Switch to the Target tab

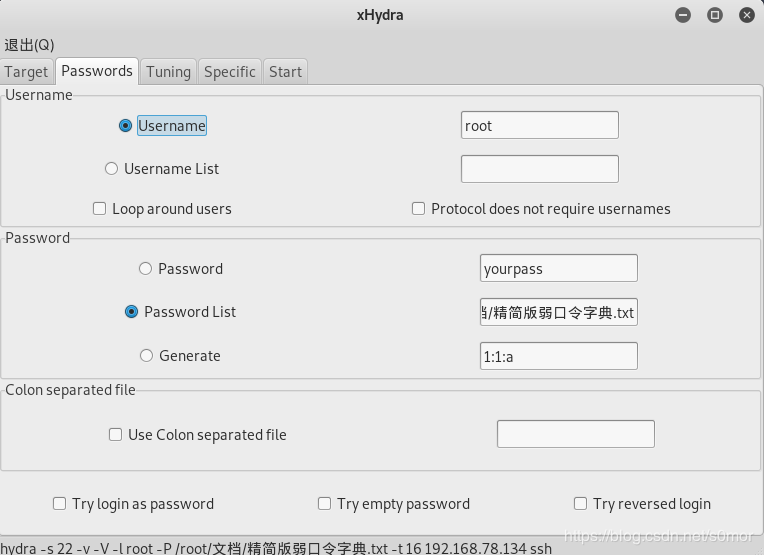[26, 72]
